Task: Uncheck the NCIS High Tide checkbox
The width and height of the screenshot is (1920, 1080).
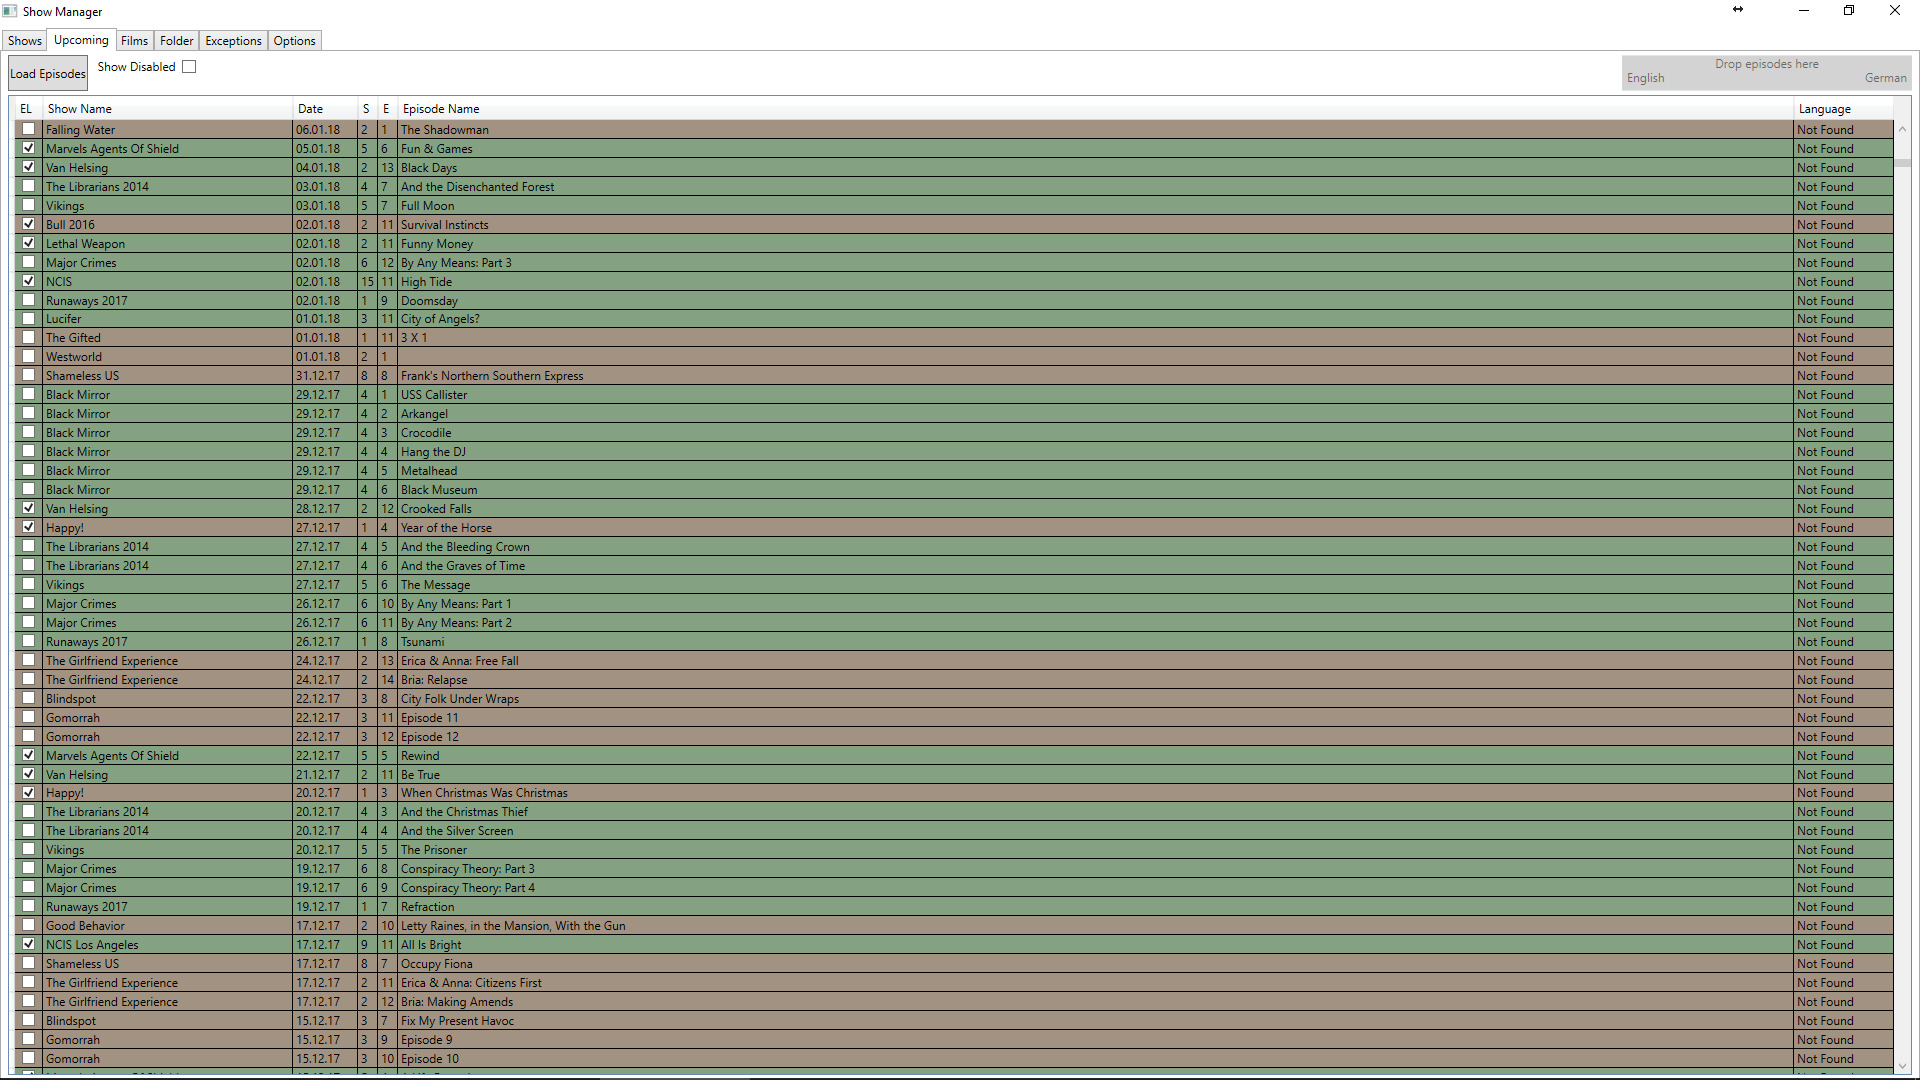Action: 28,281
